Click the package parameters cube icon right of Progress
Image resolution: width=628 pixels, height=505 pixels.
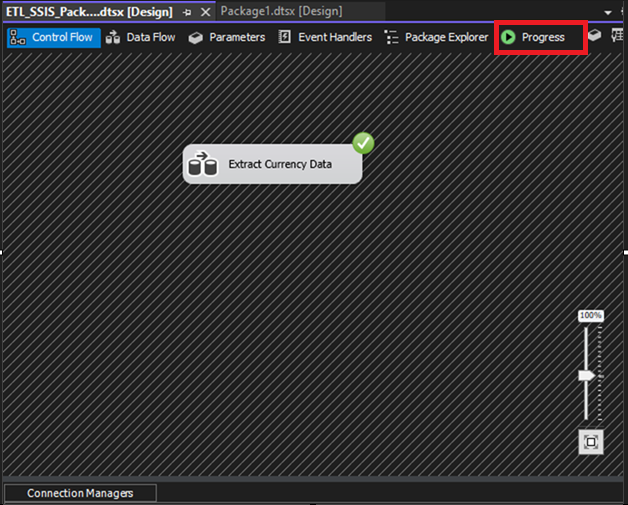click(x=594, y=35)
